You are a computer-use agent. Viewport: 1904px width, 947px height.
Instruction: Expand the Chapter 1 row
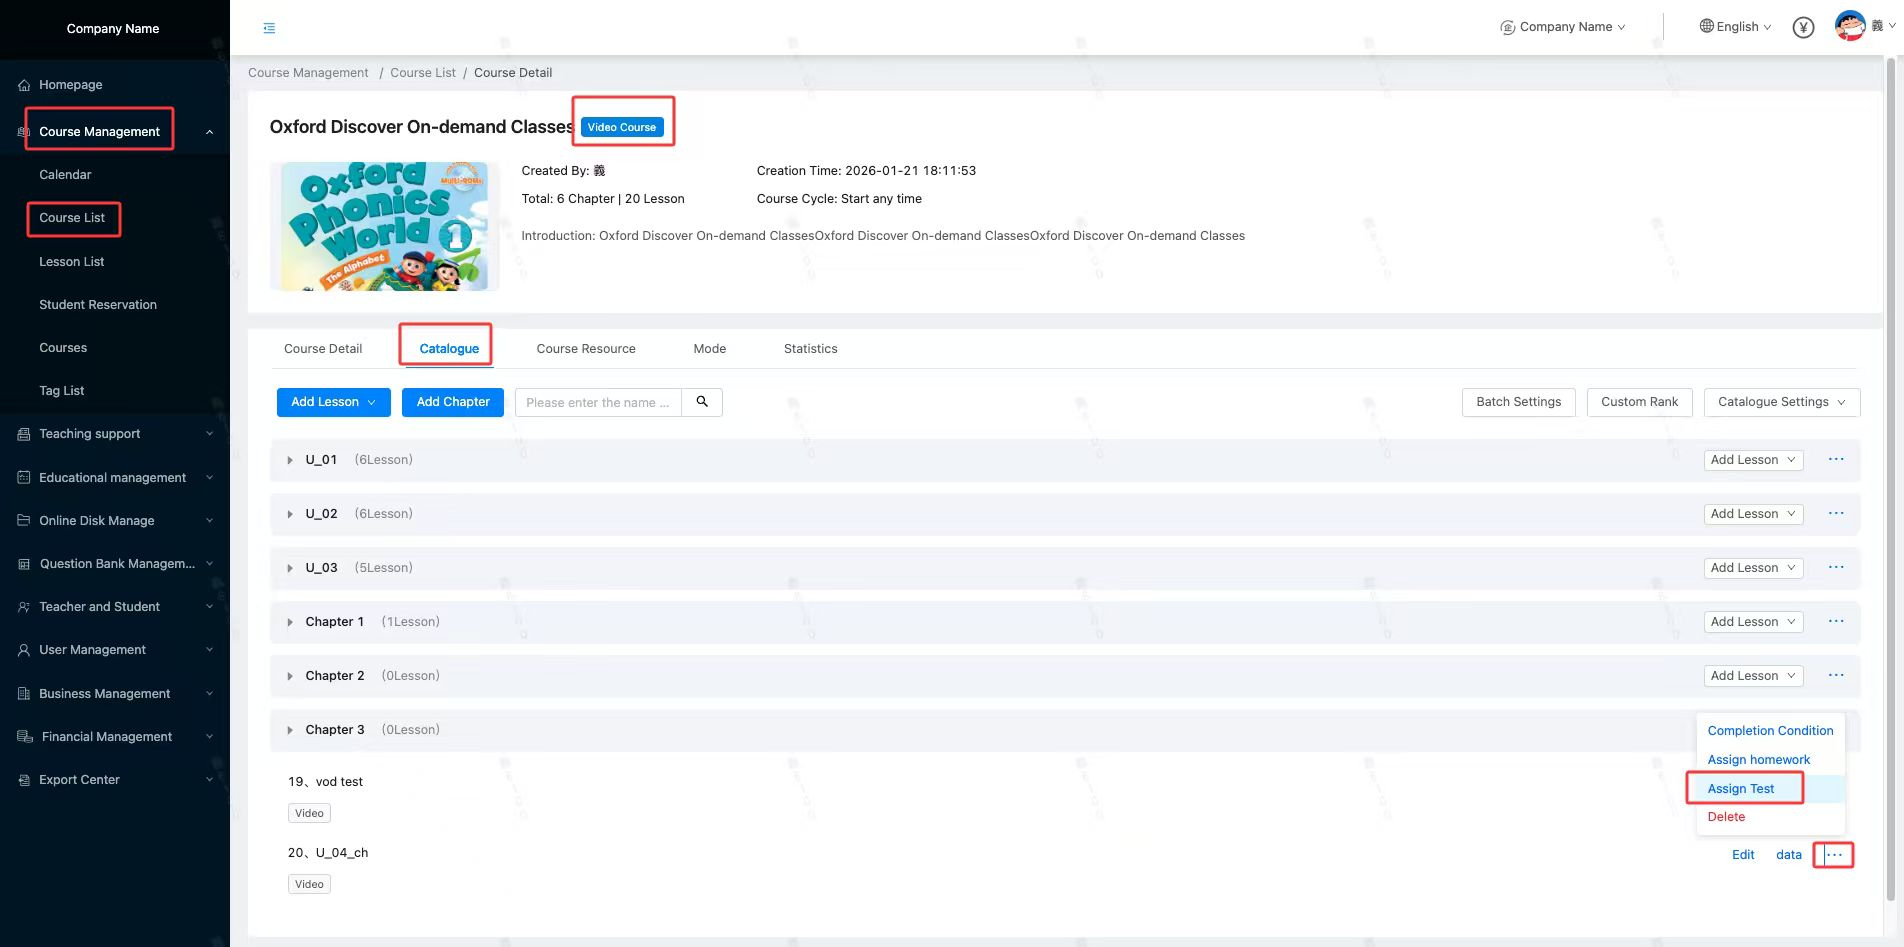(x=290, y=622)
